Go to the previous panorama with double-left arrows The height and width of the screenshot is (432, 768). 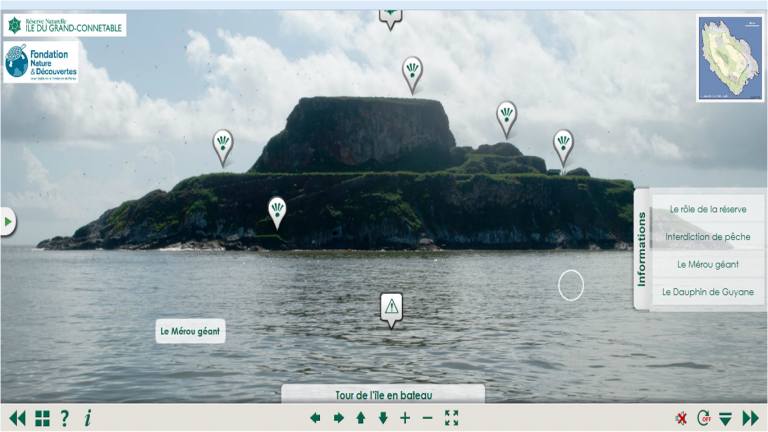tap(17, 418)
